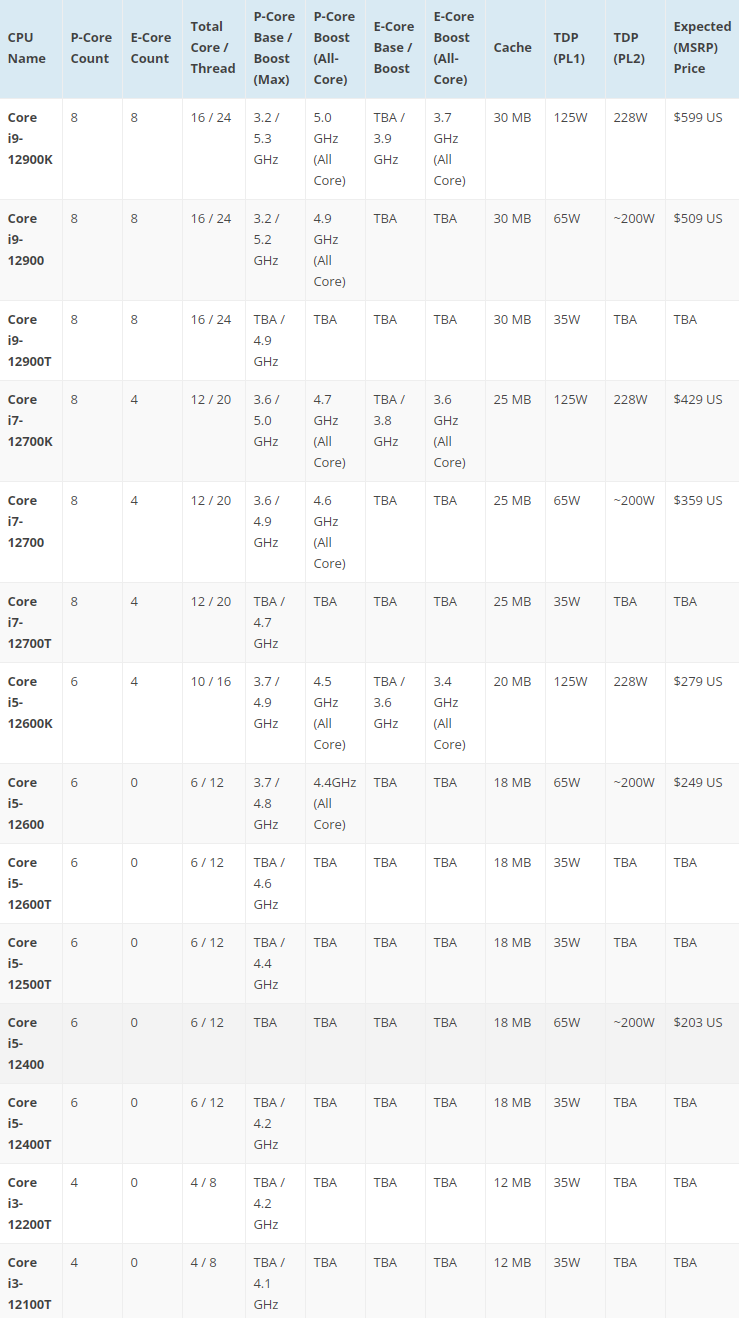Select the Core i7-12700K name cell
The width and height of the screenshot is (741, 1318).
pos(30,420)
